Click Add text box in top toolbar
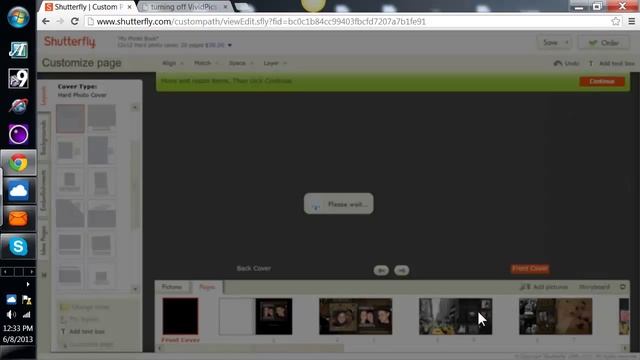This screenshot has width=640, height=360. pos(612,63)
